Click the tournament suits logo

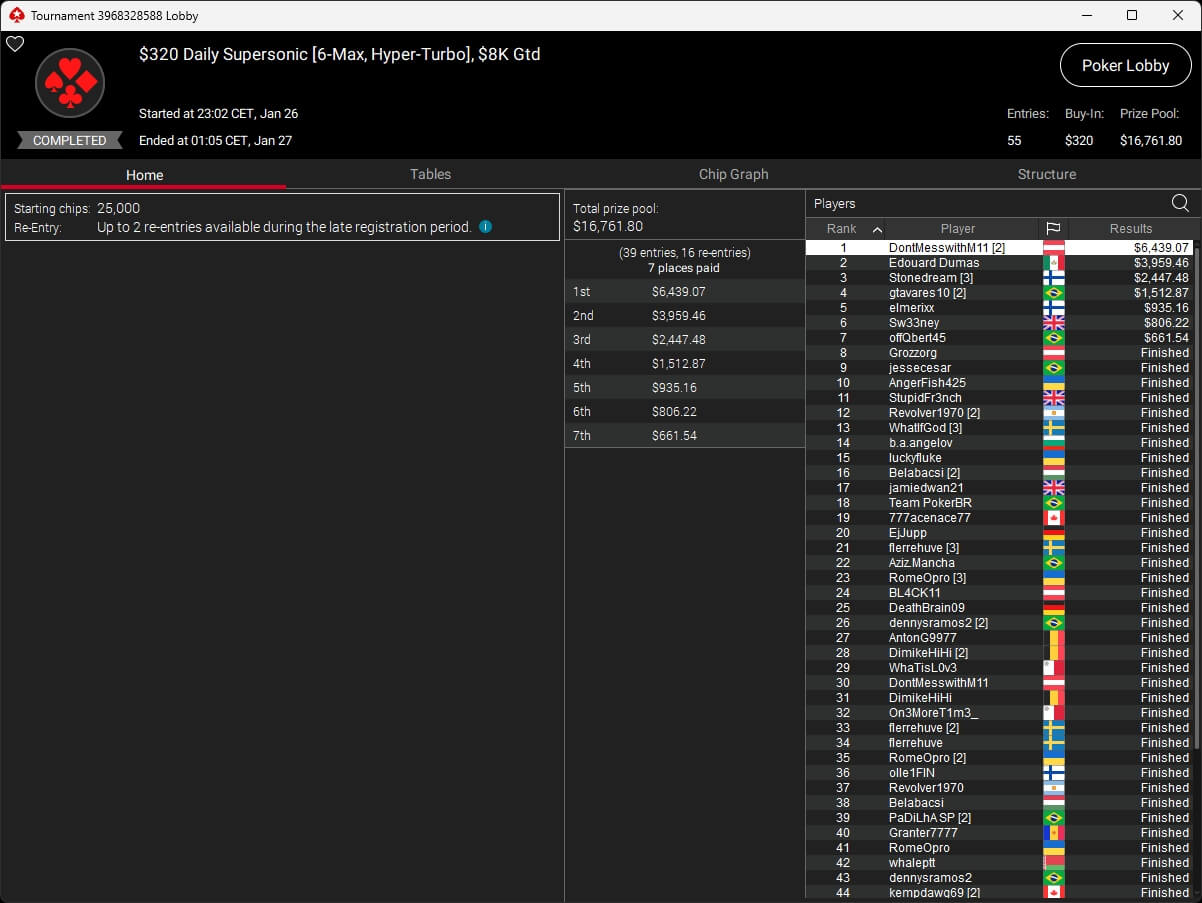(70, 84)
